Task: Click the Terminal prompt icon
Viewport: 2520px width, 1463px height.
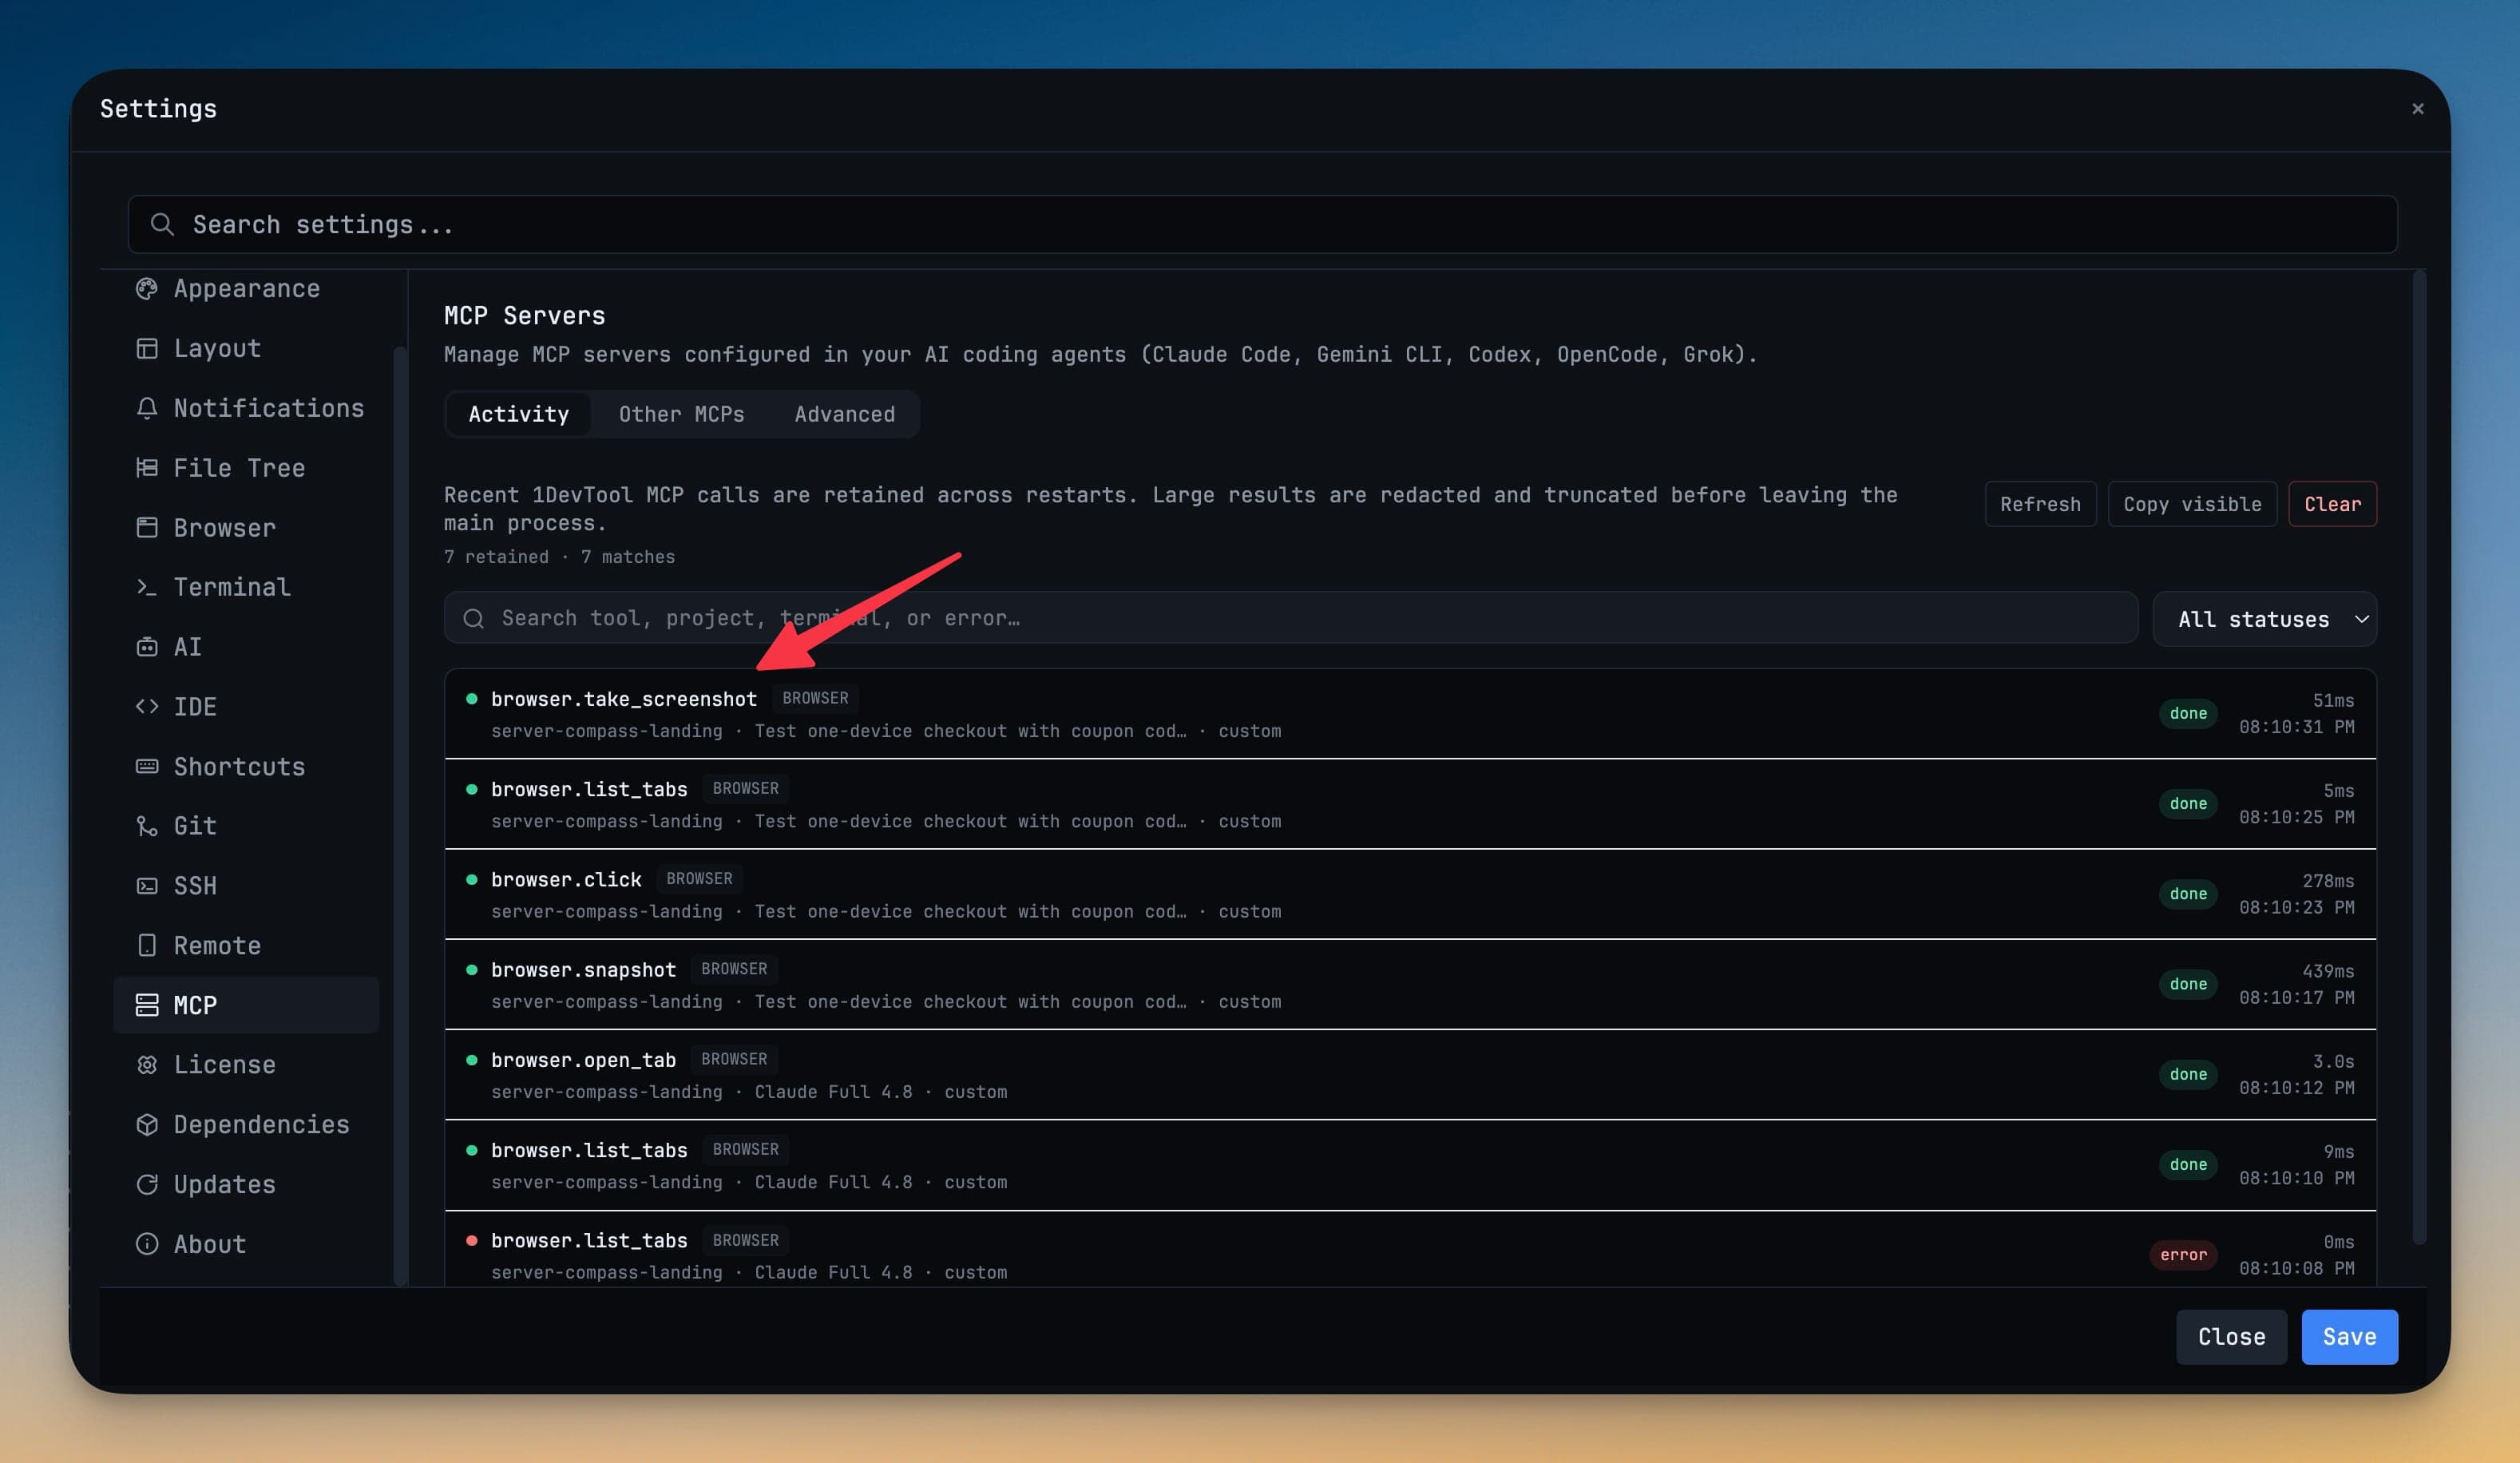Action: pyautogui.click(x=147, y=587)
